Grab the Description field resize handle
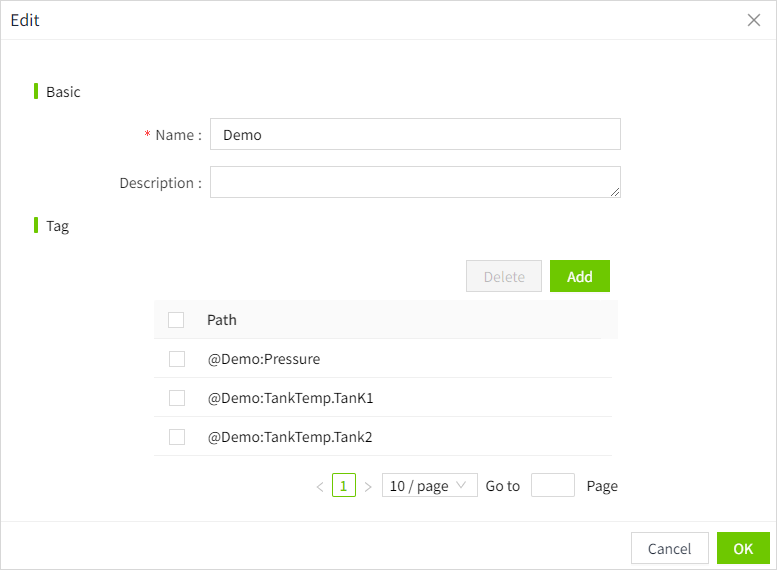Screen dimensions: 777x570 point(615,192)
